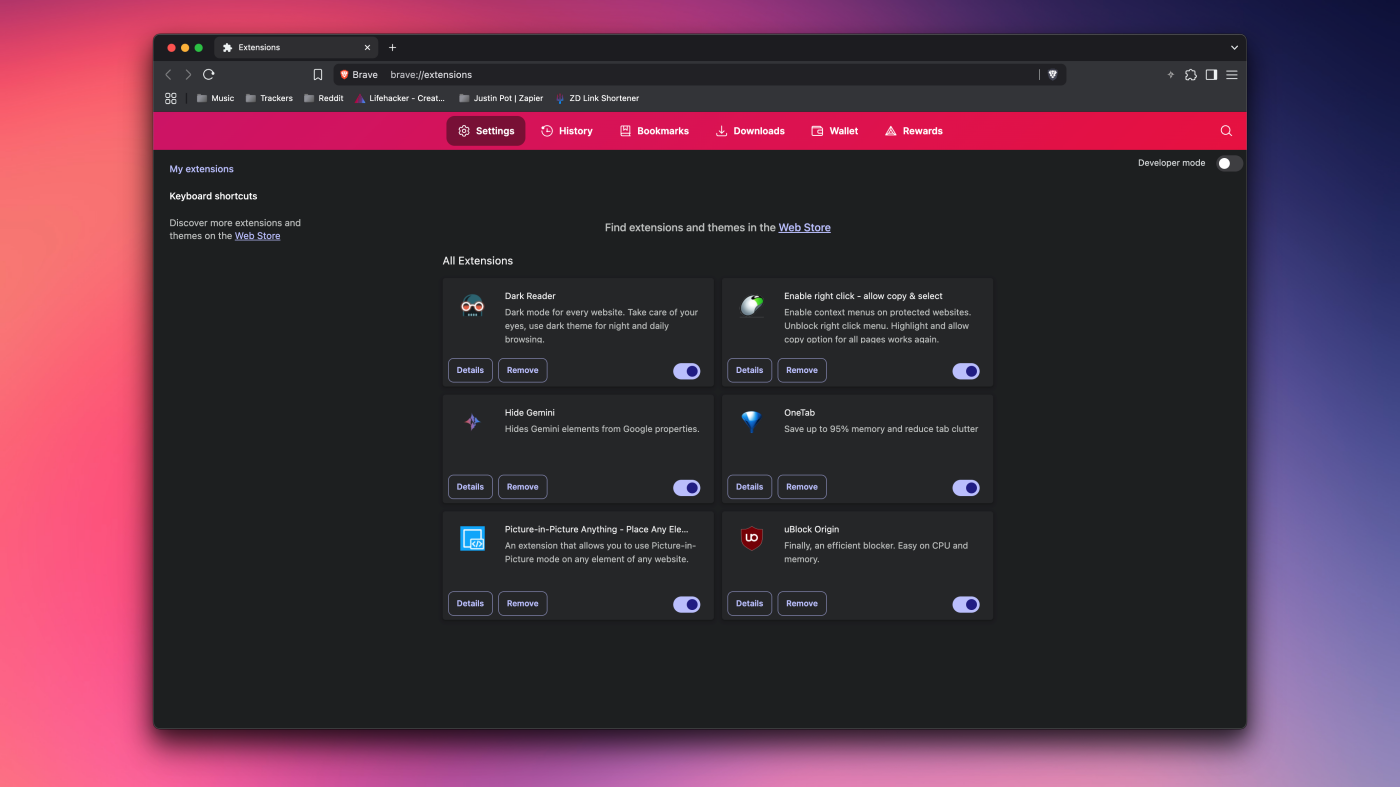
Task: Disable the Dark Reader extension toggle
Action: [686, 371]
